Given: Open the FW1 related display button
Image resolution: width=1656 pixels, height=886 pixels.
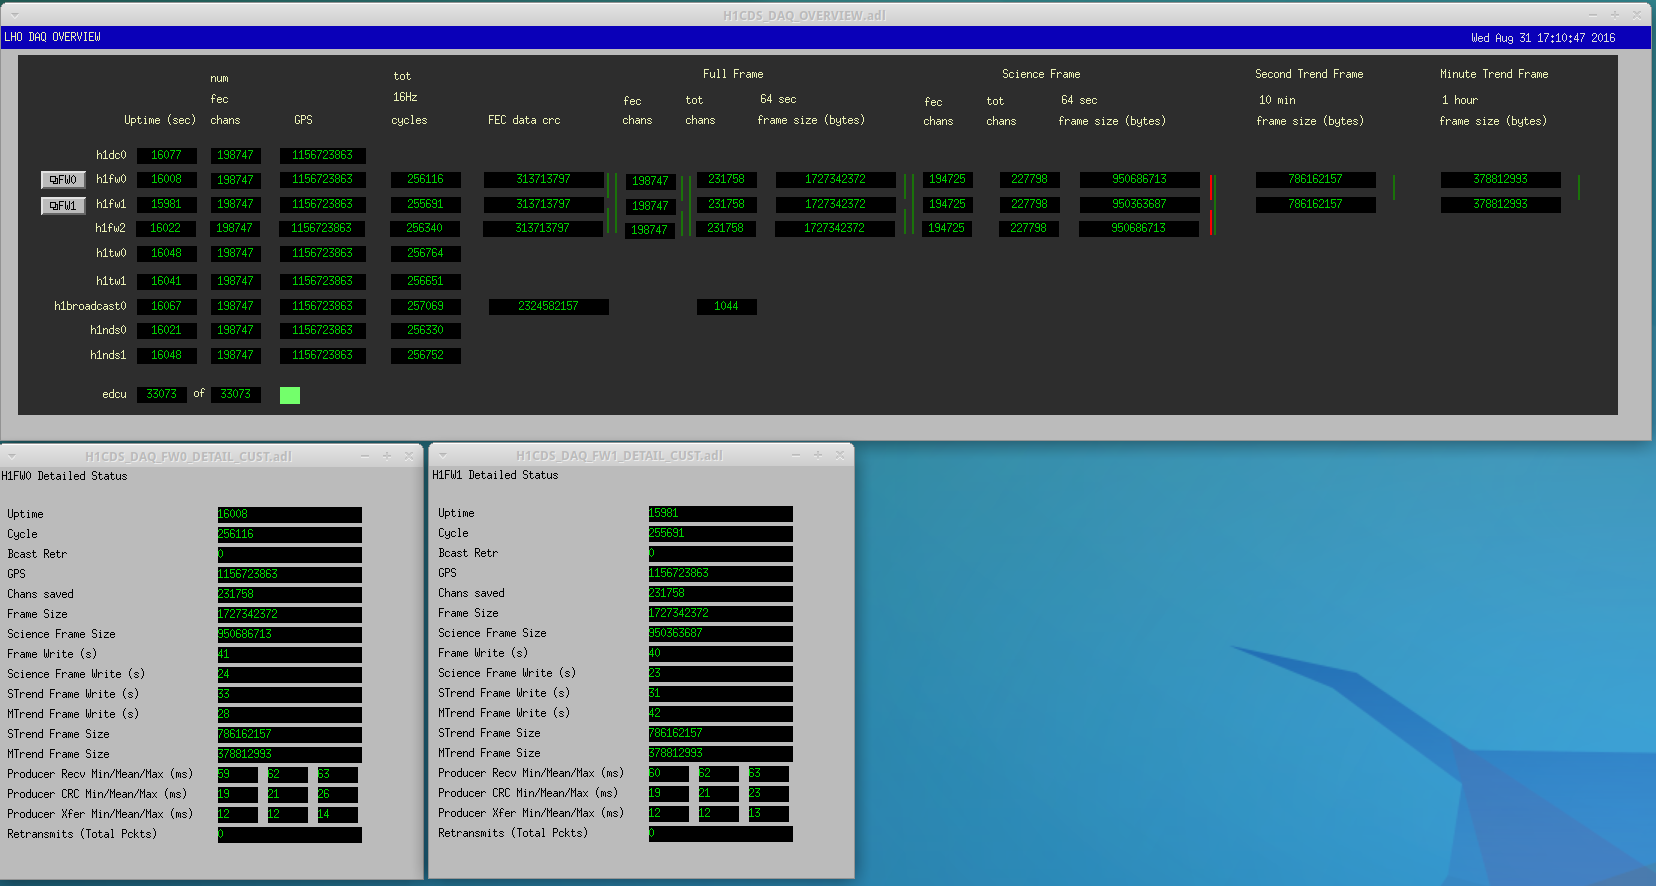Looking at the screenshot, I should [x=63, y=205].
